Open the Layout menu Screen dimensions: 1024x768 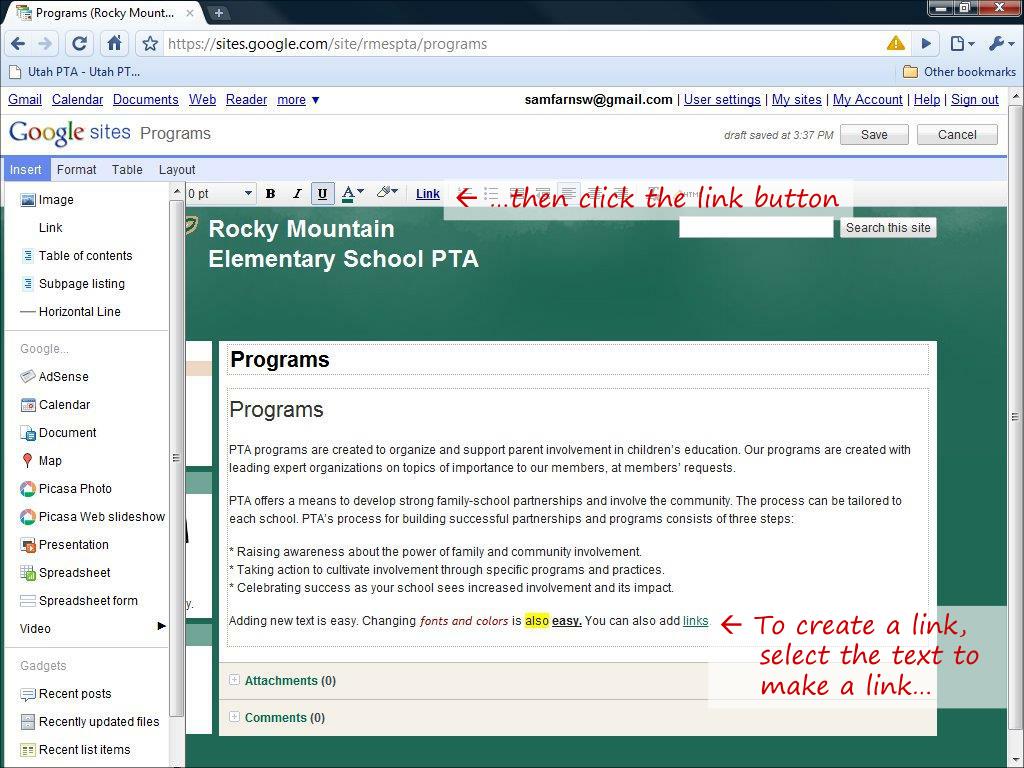177,170
